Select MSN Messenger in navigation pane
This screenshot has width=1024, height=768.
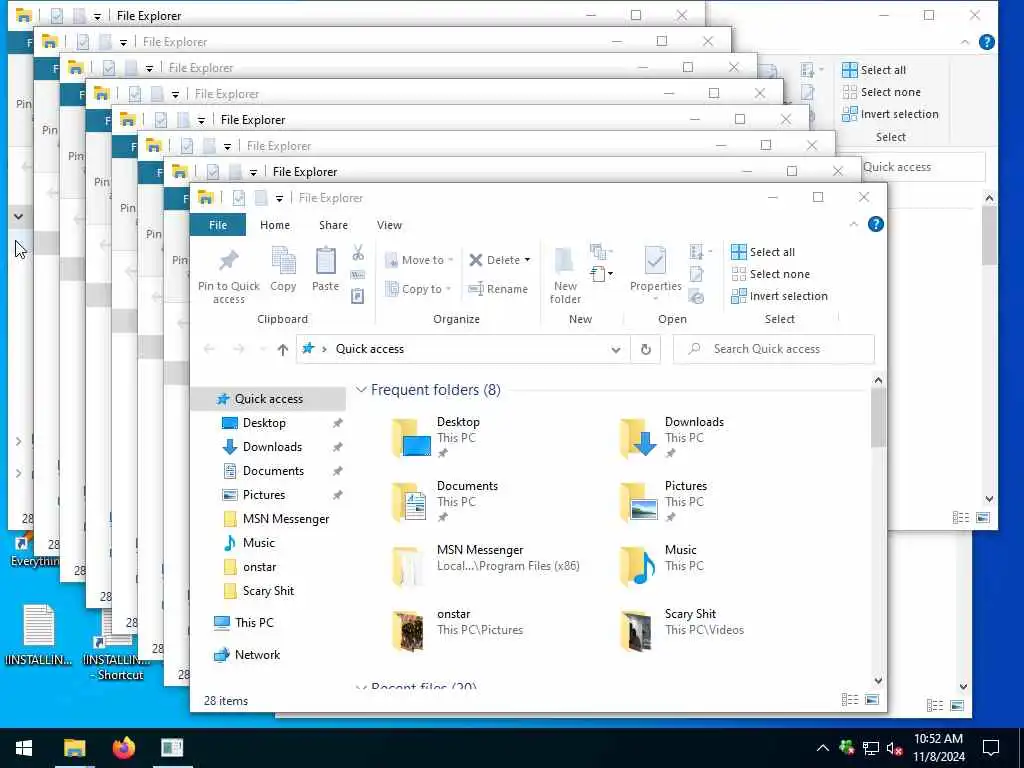[x=286, y=519]
